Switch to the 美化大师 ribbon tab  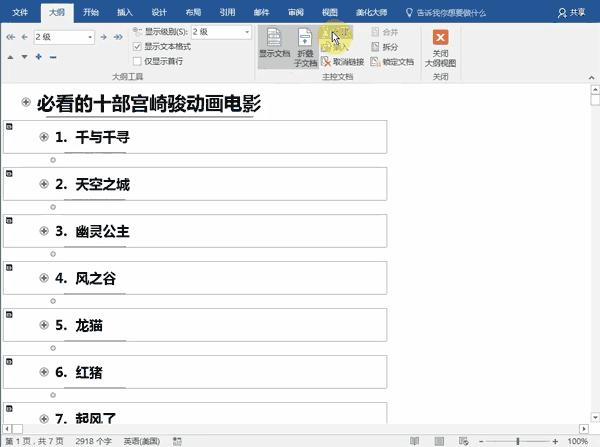tap(371, 12)
